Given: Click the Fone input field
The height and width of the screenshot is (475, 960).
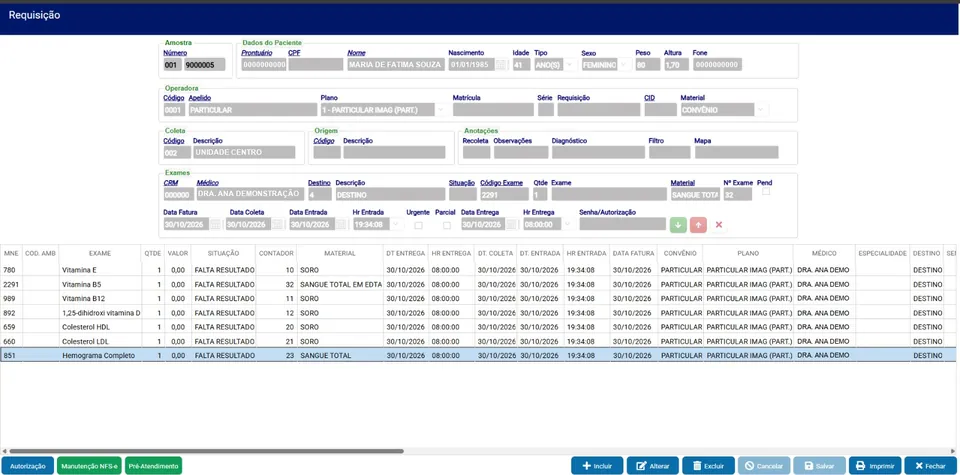Looking at the screenshot, I should (x=718, y=65).
